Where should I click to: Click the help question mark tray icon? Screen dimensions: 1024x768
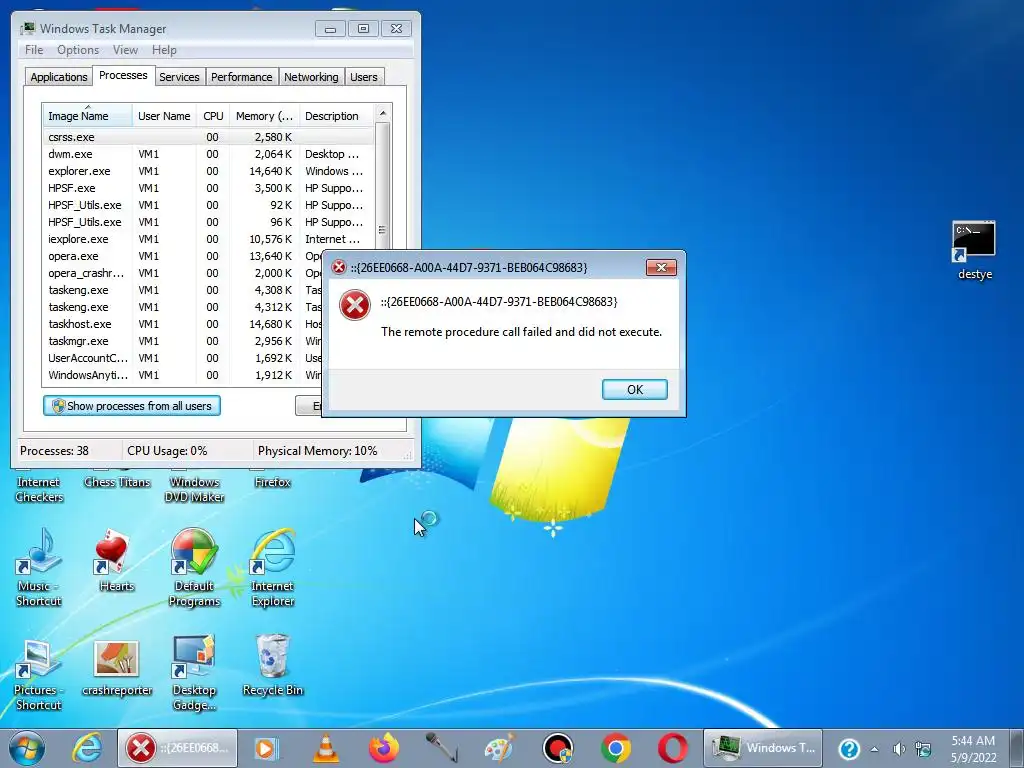point(848,749)
